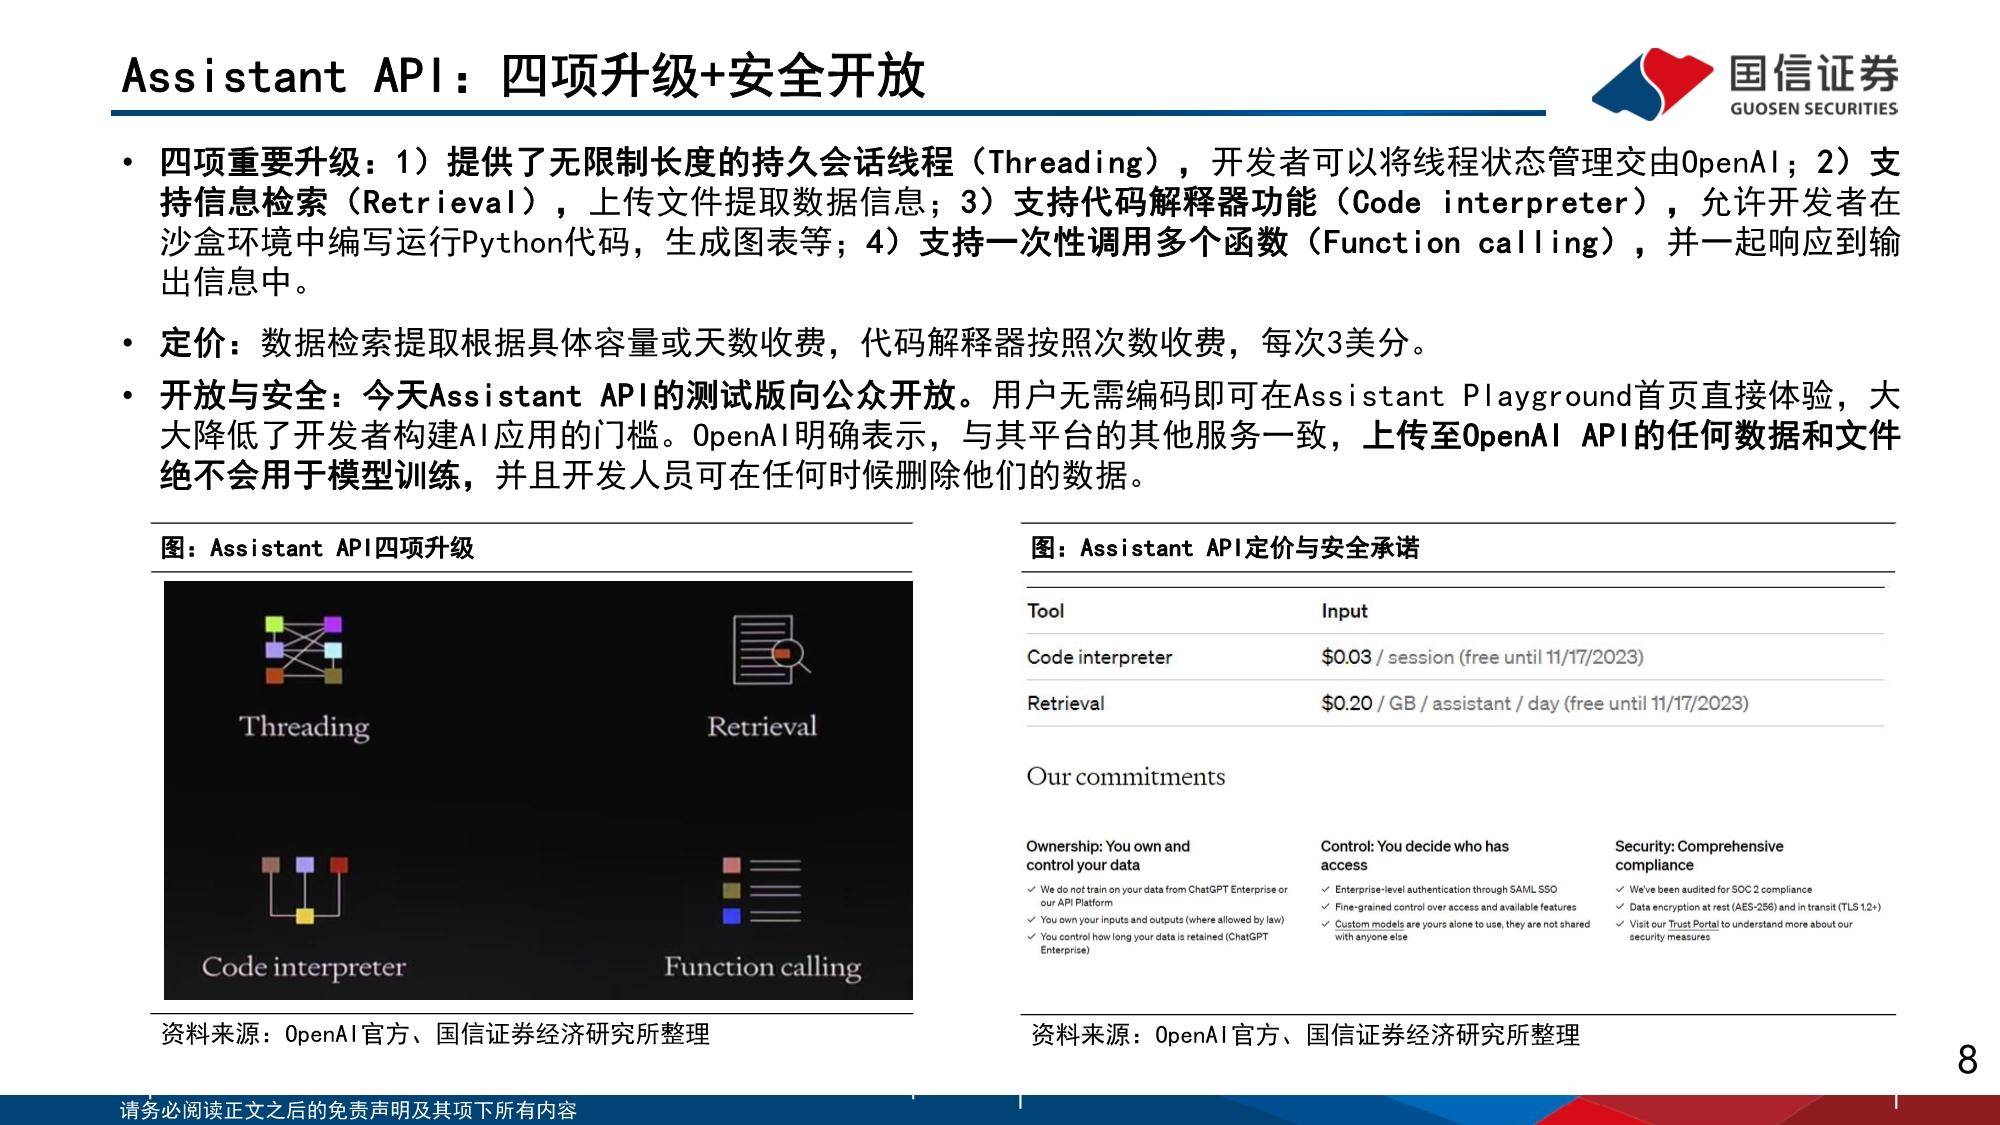Click the caption '图：Assistant API定价与安全承诺'
Viewport: 2000px width, 1125px height.
point(1225,548)
